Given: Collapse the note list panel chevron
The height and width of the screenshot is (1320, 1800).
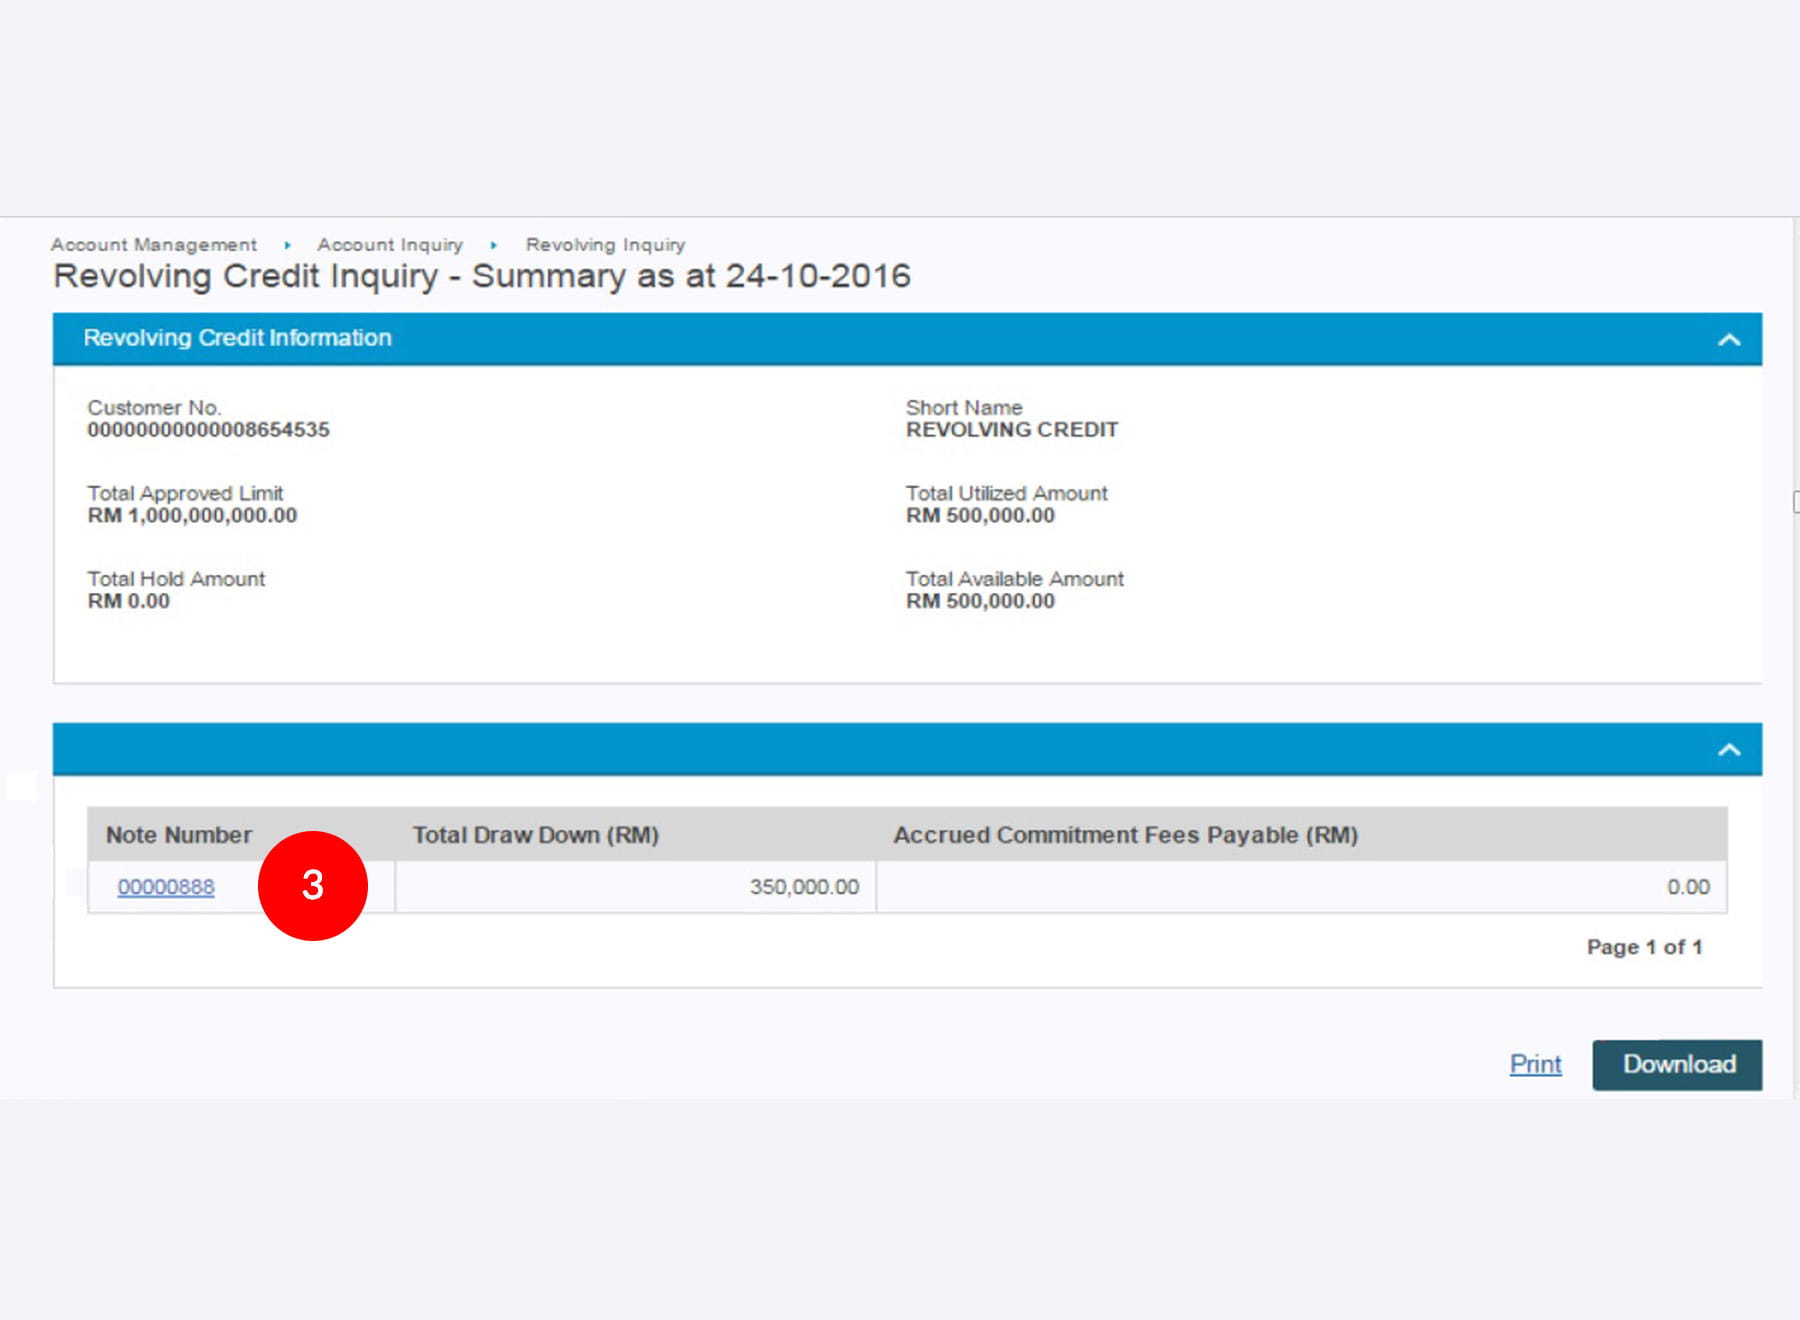Looking at the screenshot, I should click(1728, 750).
